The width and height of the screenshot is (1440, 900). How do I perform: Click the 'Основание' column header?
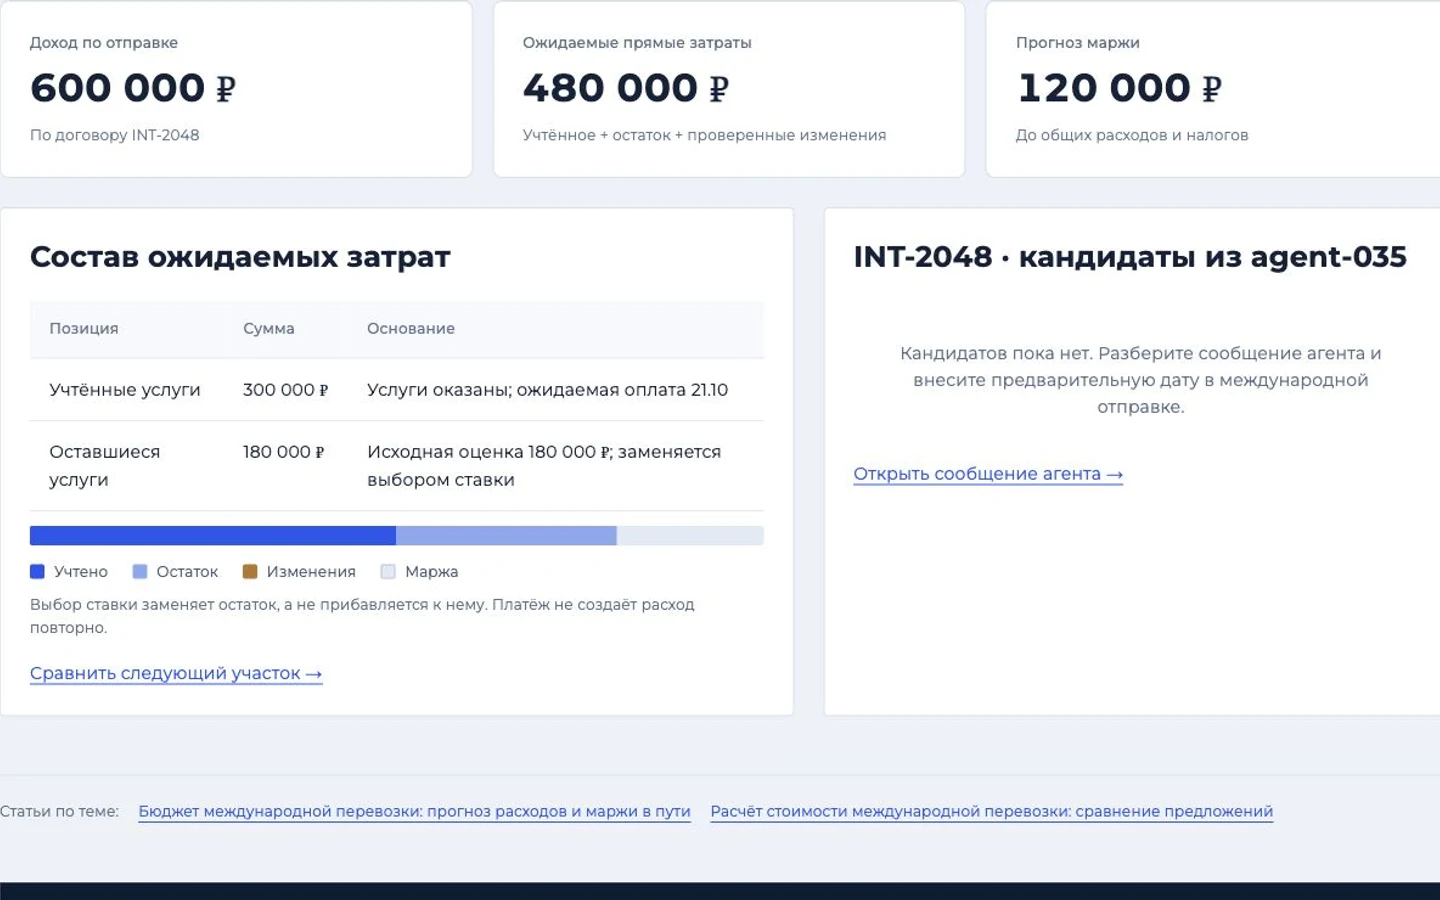(x=411, y=329)
